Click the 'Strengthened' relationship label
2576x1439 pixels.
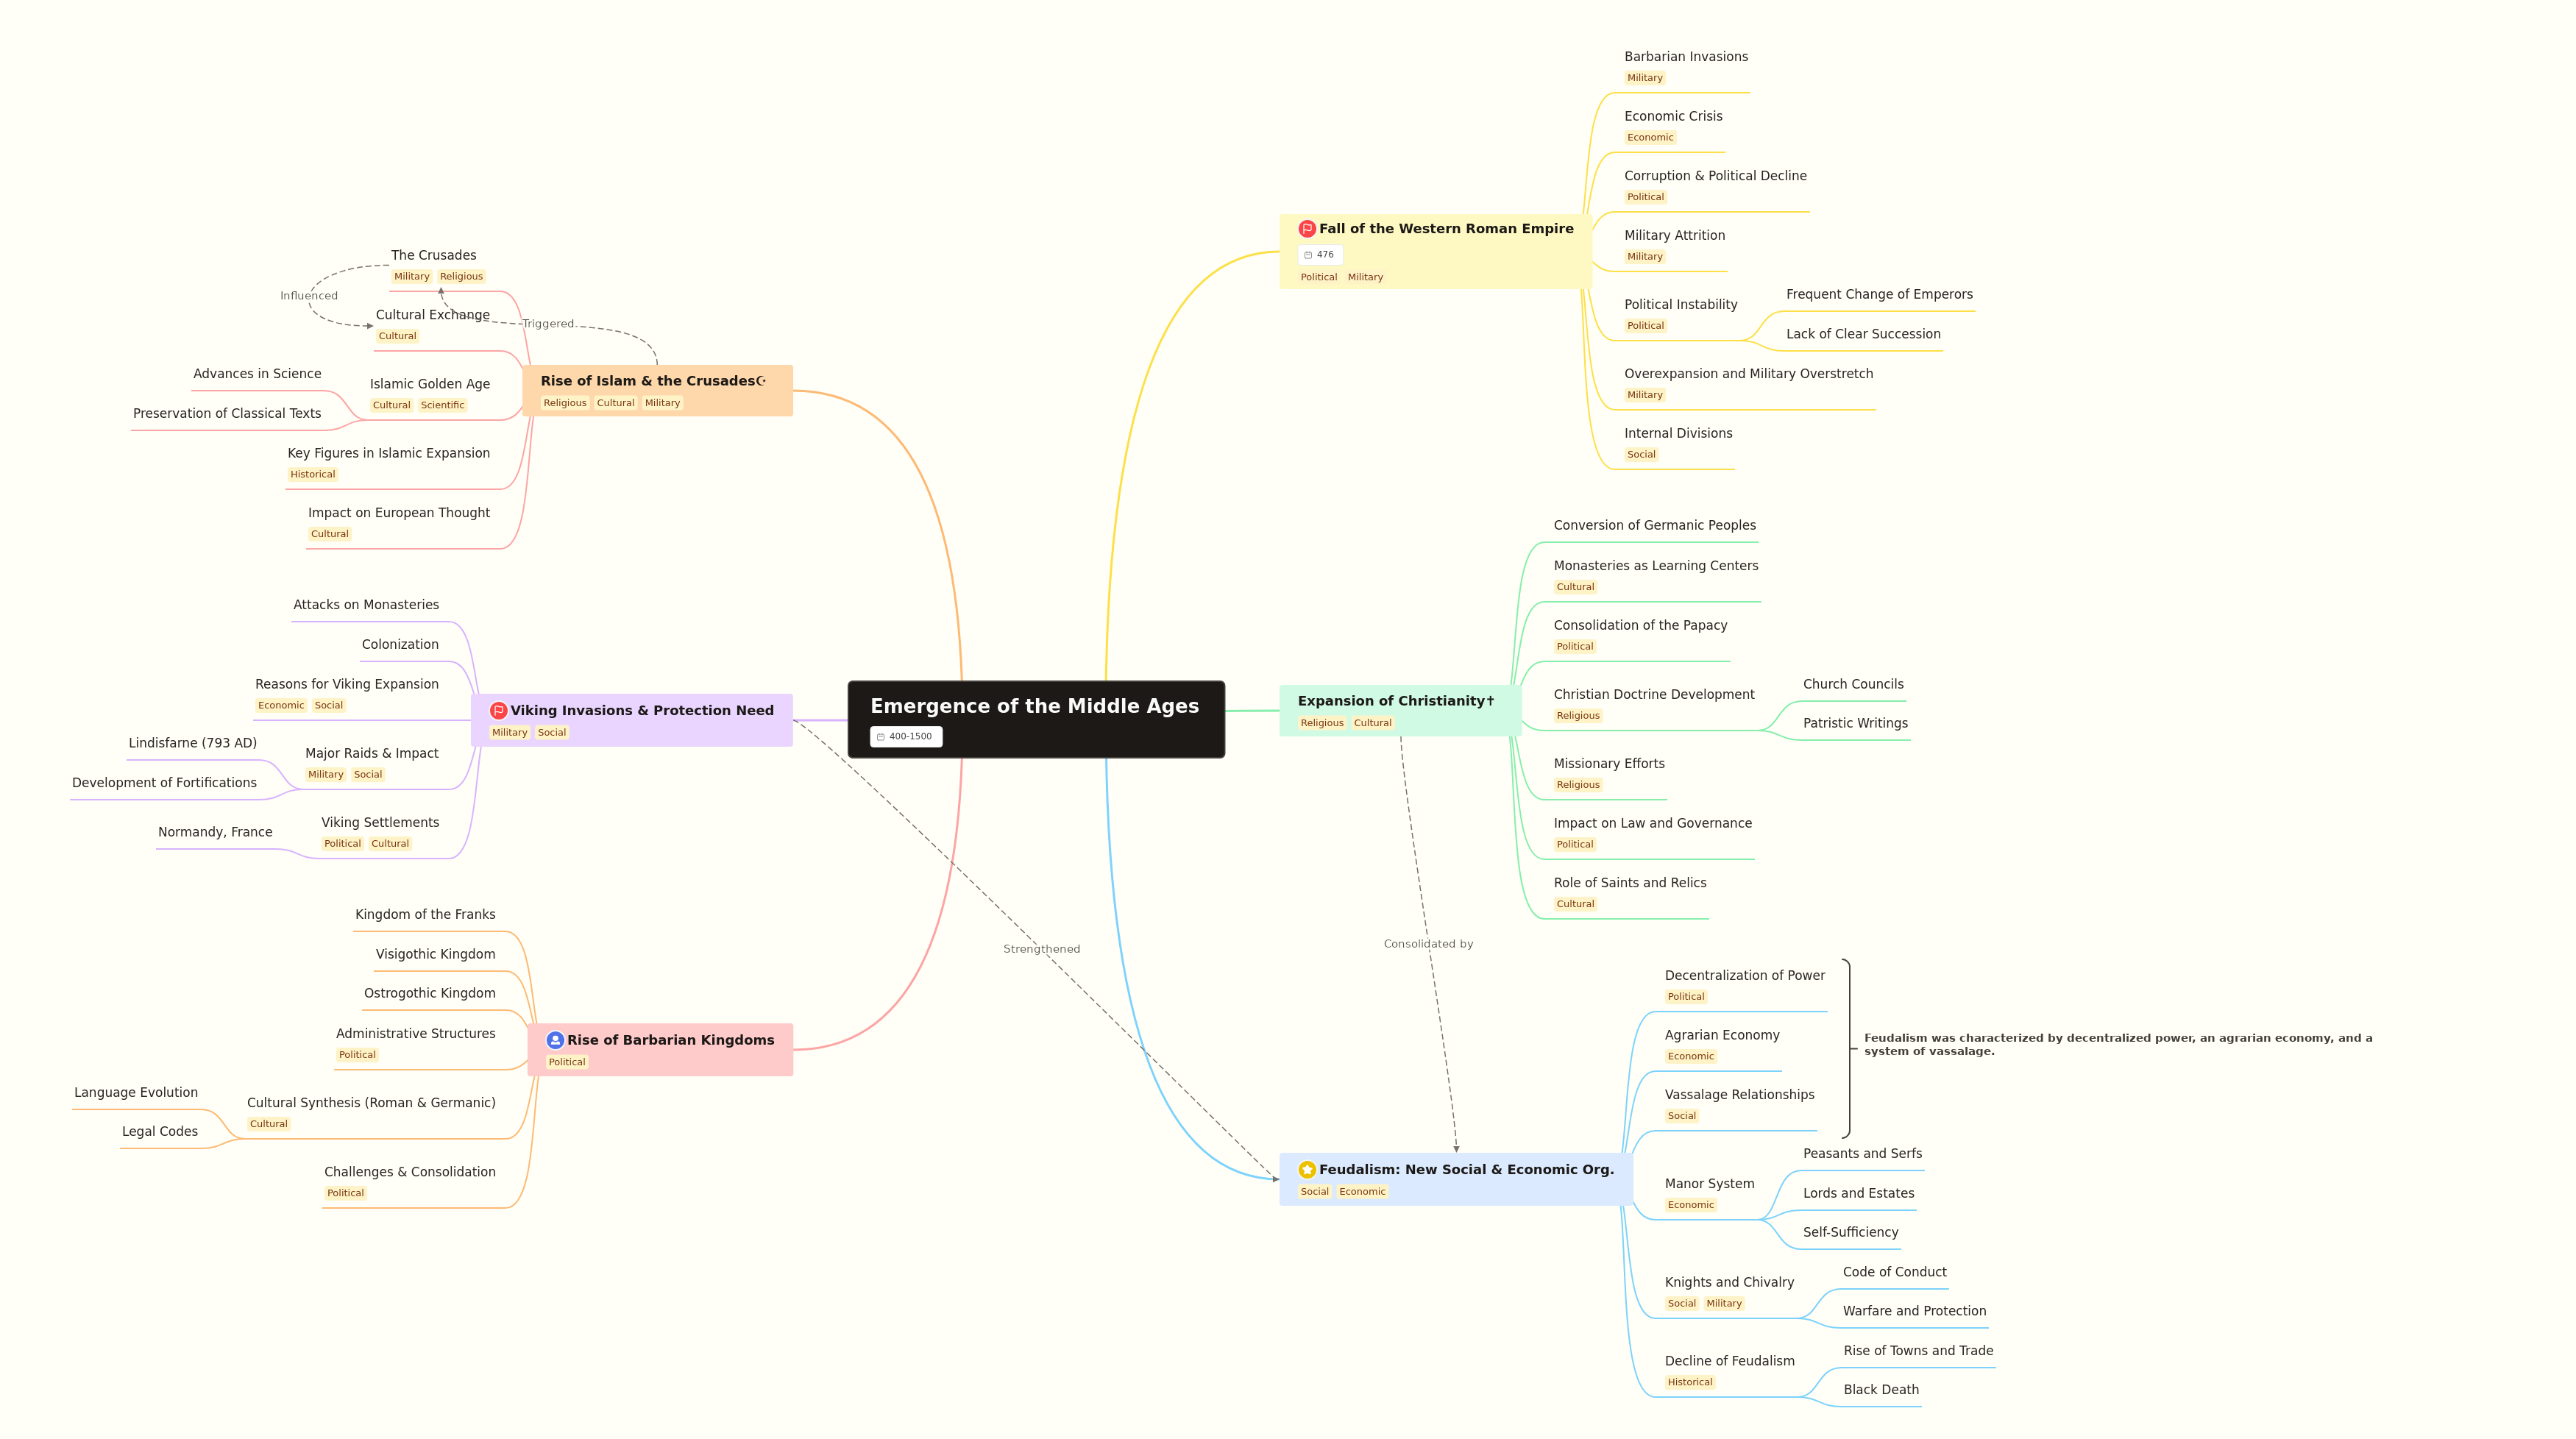[1041, 949]
